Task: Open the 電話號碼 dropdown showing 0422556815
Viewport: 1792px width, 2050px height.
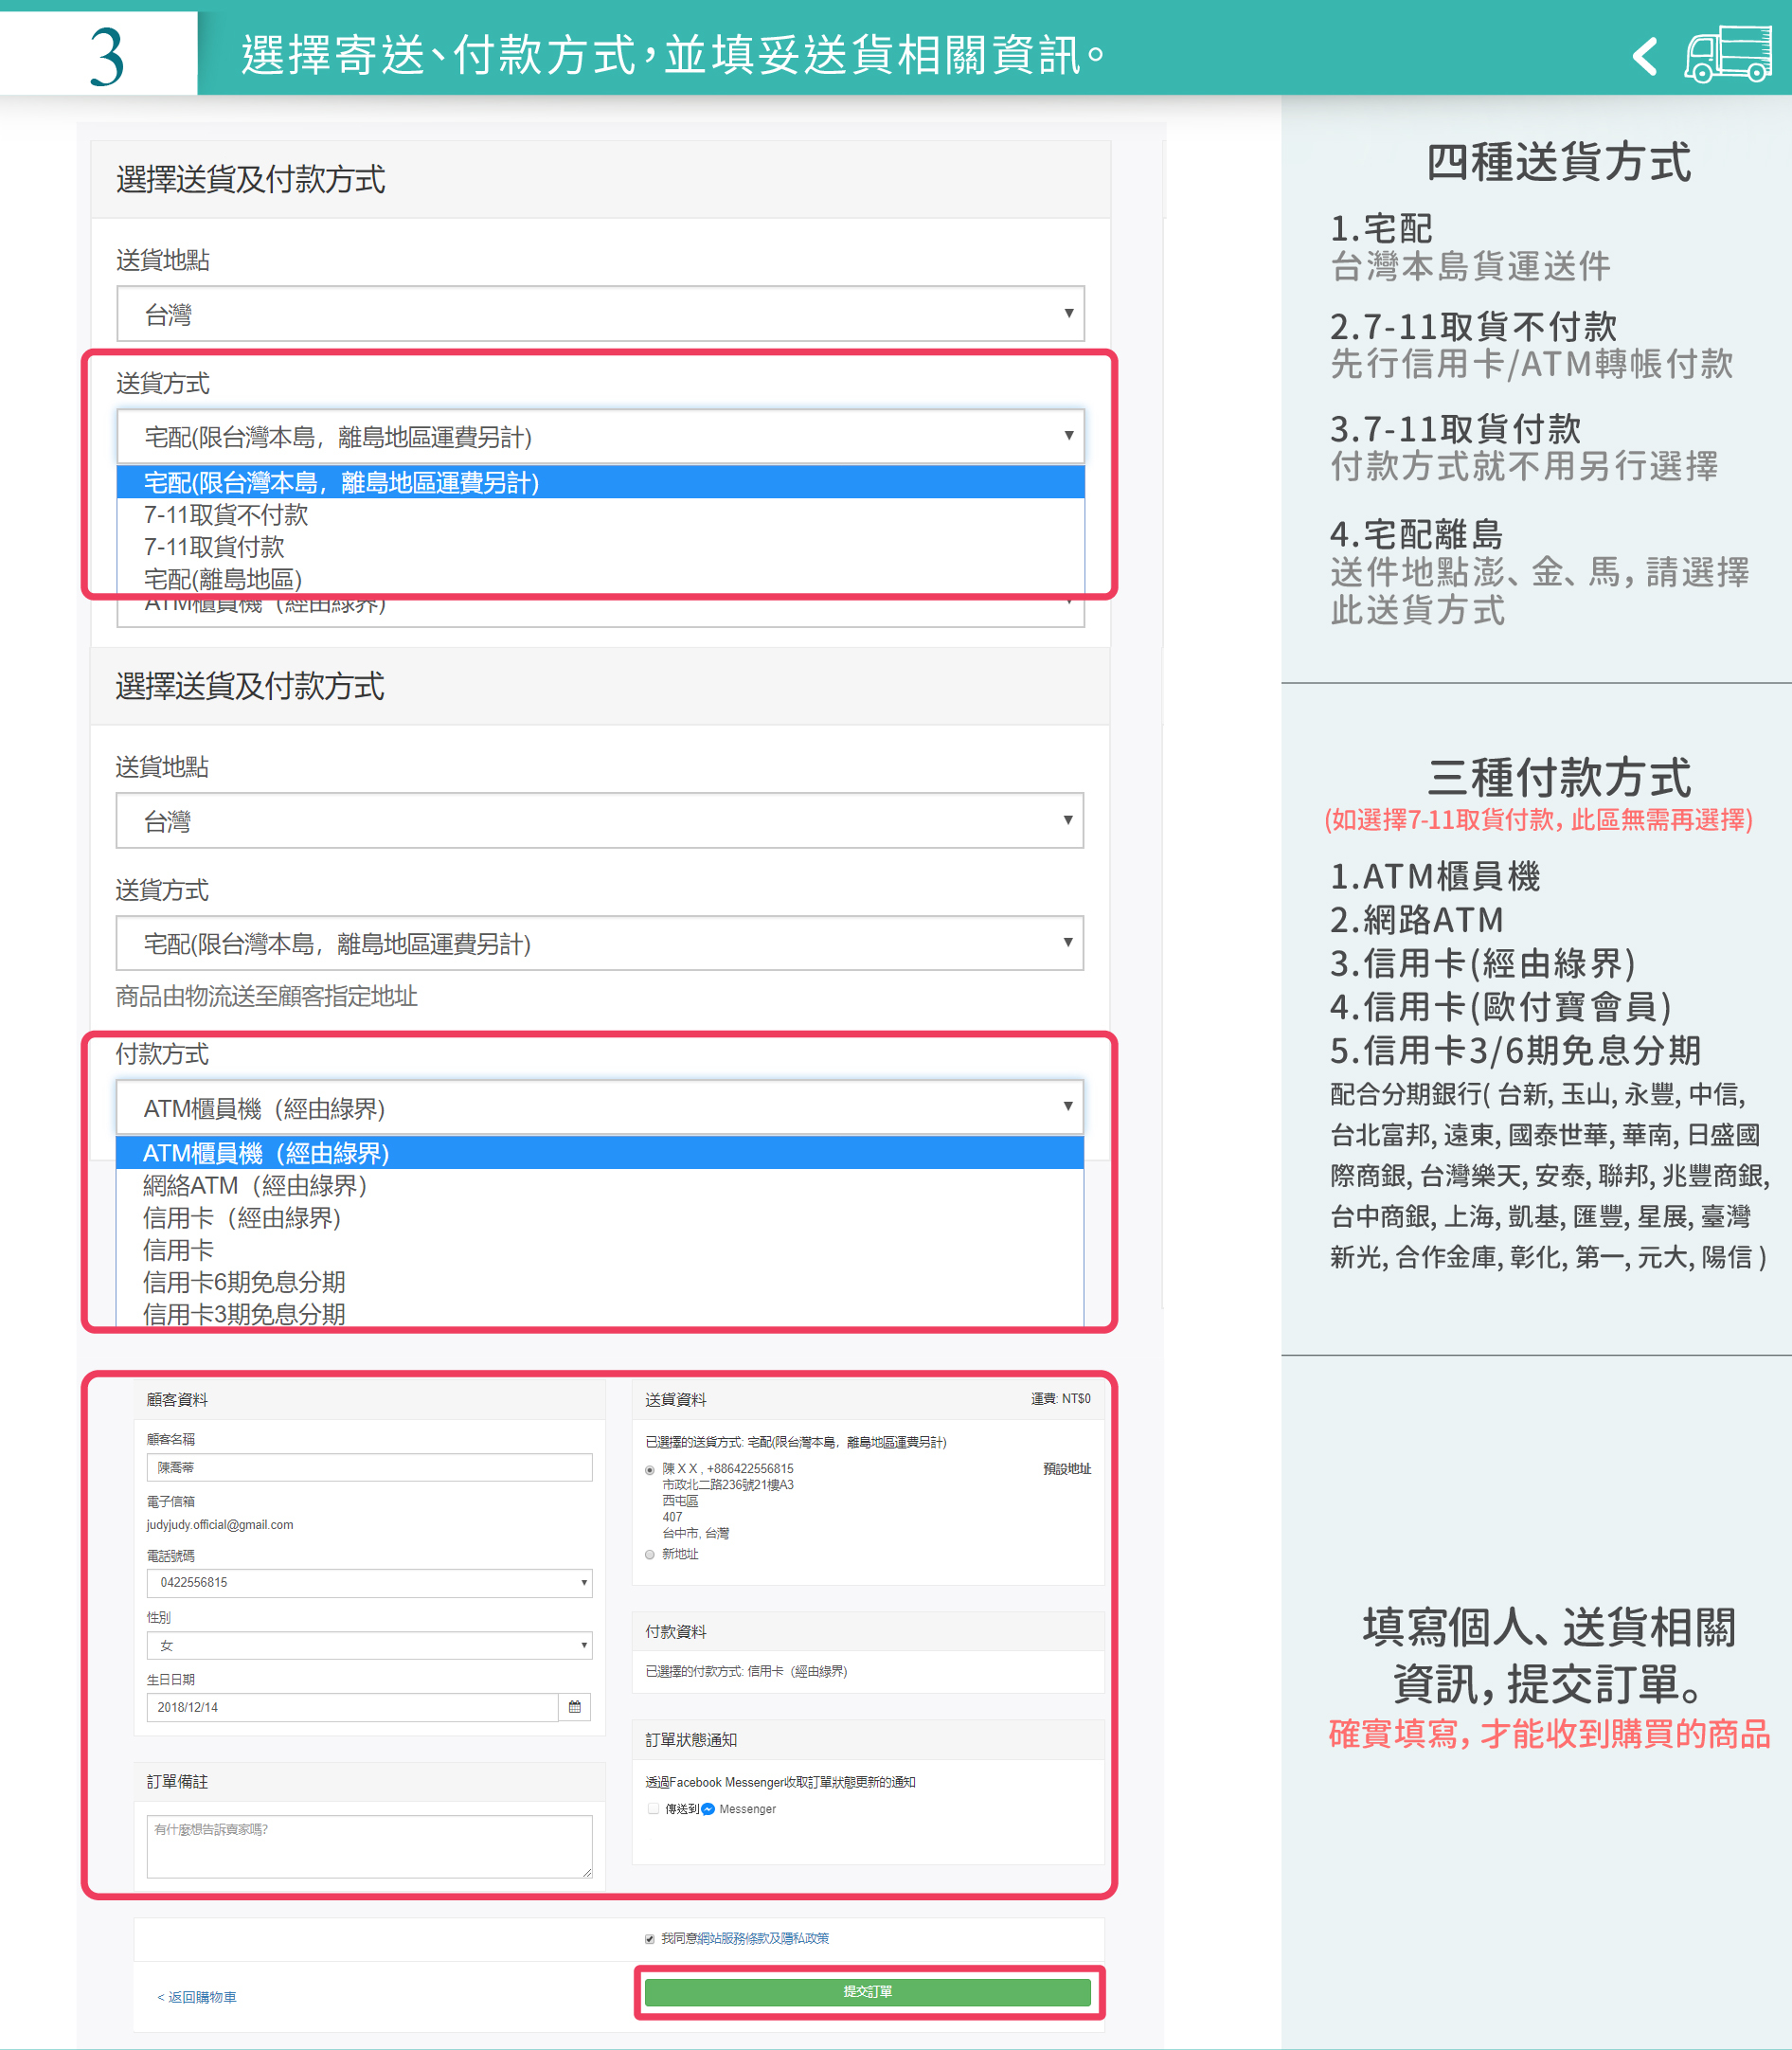Action: pyautogui.click(x=369, y=1582)
